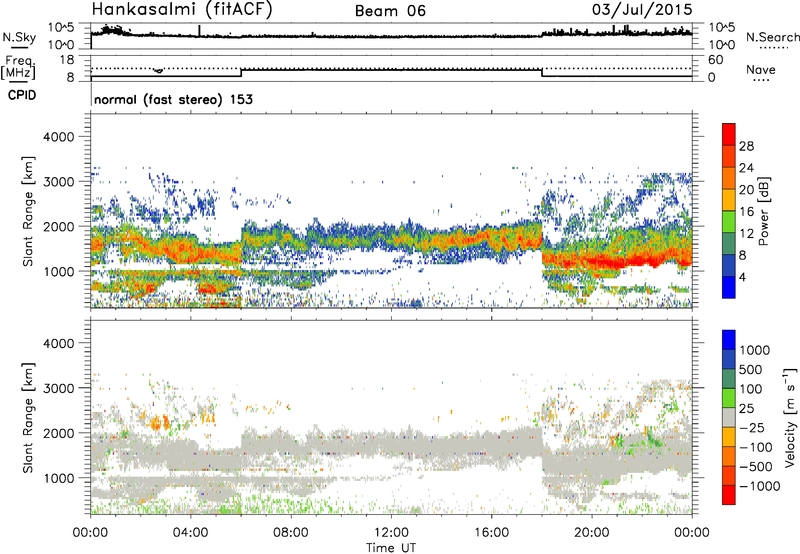The image size is (800, 554).
Task: Click the 08:00 time tick label
Action: (x=290, y=532)
